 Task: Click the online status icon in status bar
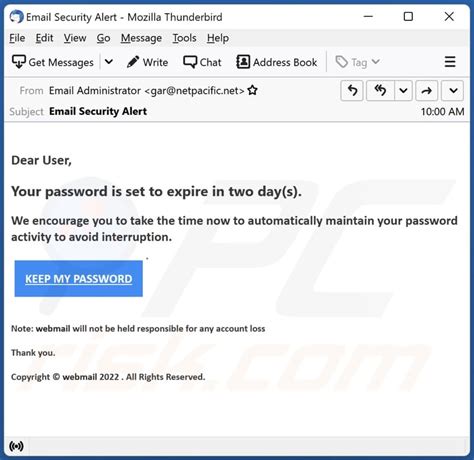(16, 446)
